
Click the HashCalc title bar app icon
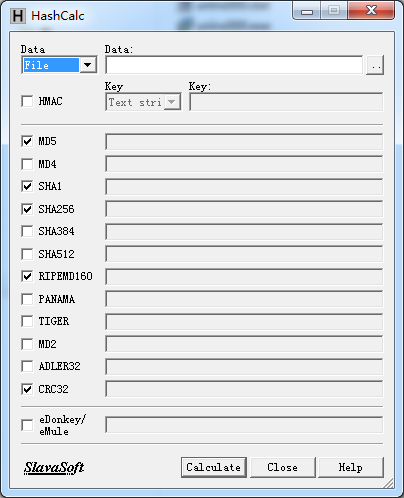(18, 16)
